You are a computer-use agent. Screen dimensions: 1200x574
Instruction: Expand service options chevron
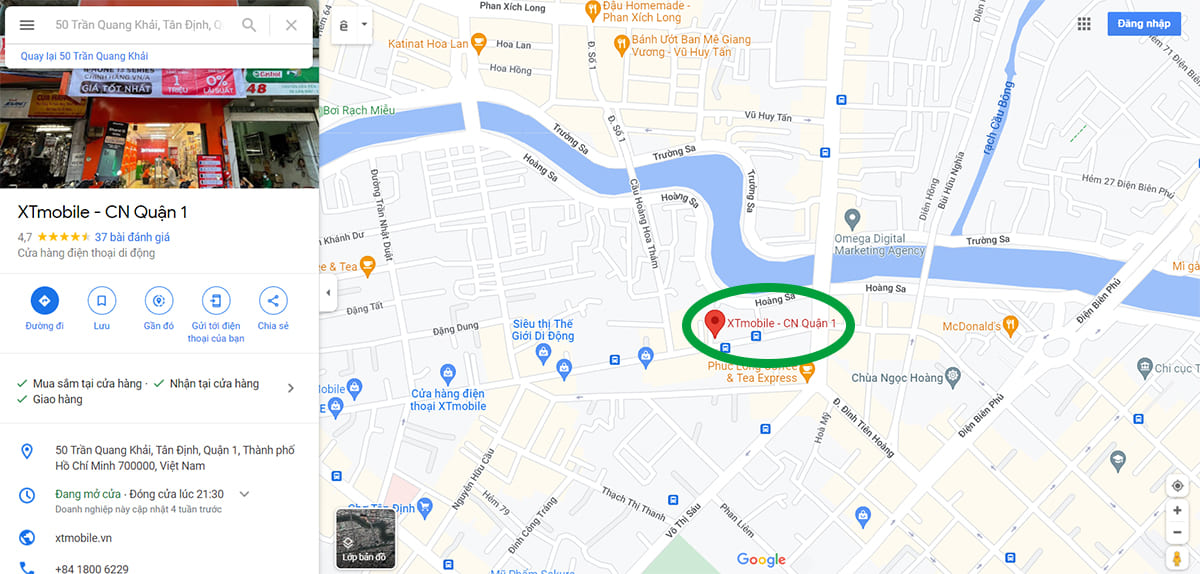click(x=291, y=388)
